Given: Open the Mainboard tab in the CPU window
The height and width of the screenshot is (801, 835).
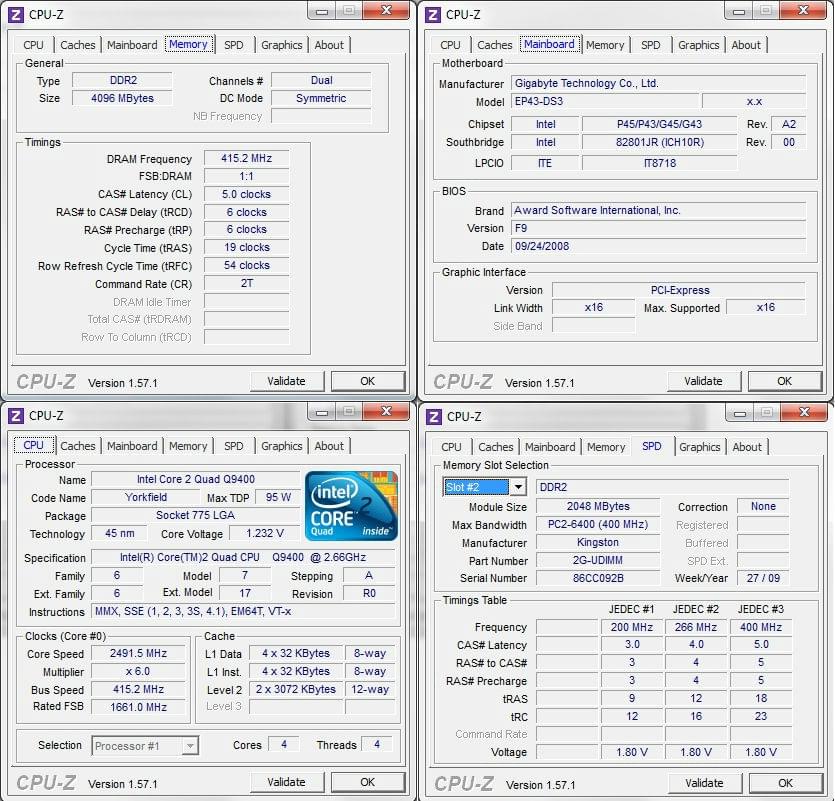Looking at the screenshot, I should tap(132, 446).
